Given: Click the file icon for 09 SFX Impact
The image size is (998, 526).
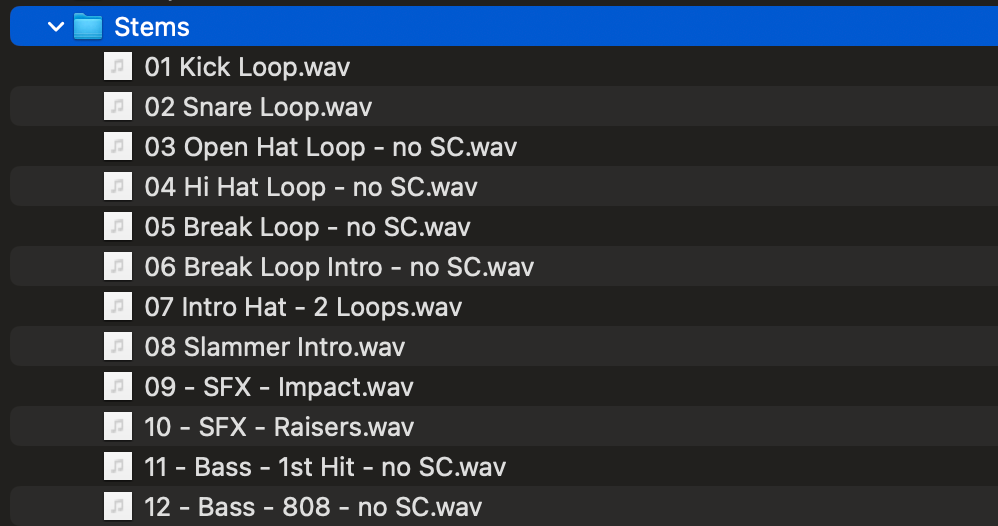Looking at the screenshot, I should click(x=118, y=387).
